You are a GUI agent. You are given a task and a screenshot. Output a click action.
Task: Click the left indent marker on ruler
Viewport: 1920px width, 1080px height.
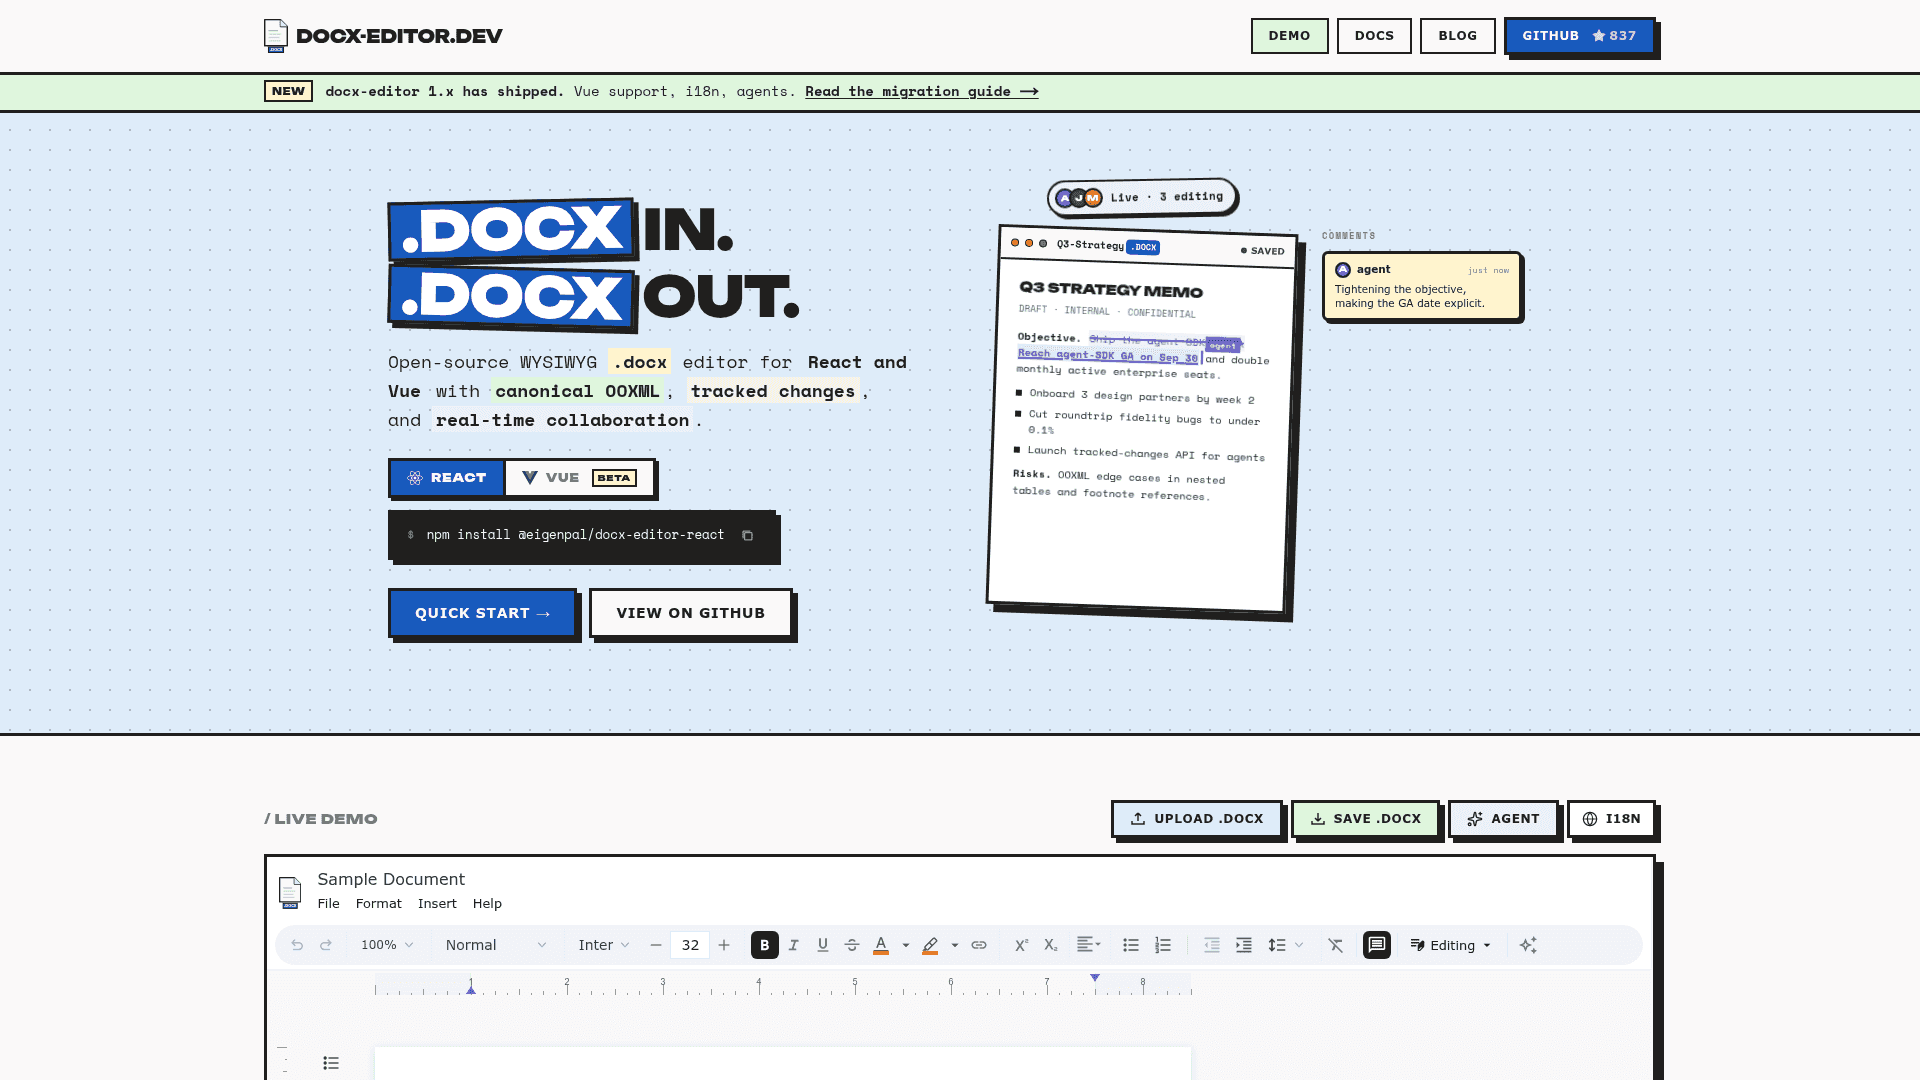click(471, 990)
